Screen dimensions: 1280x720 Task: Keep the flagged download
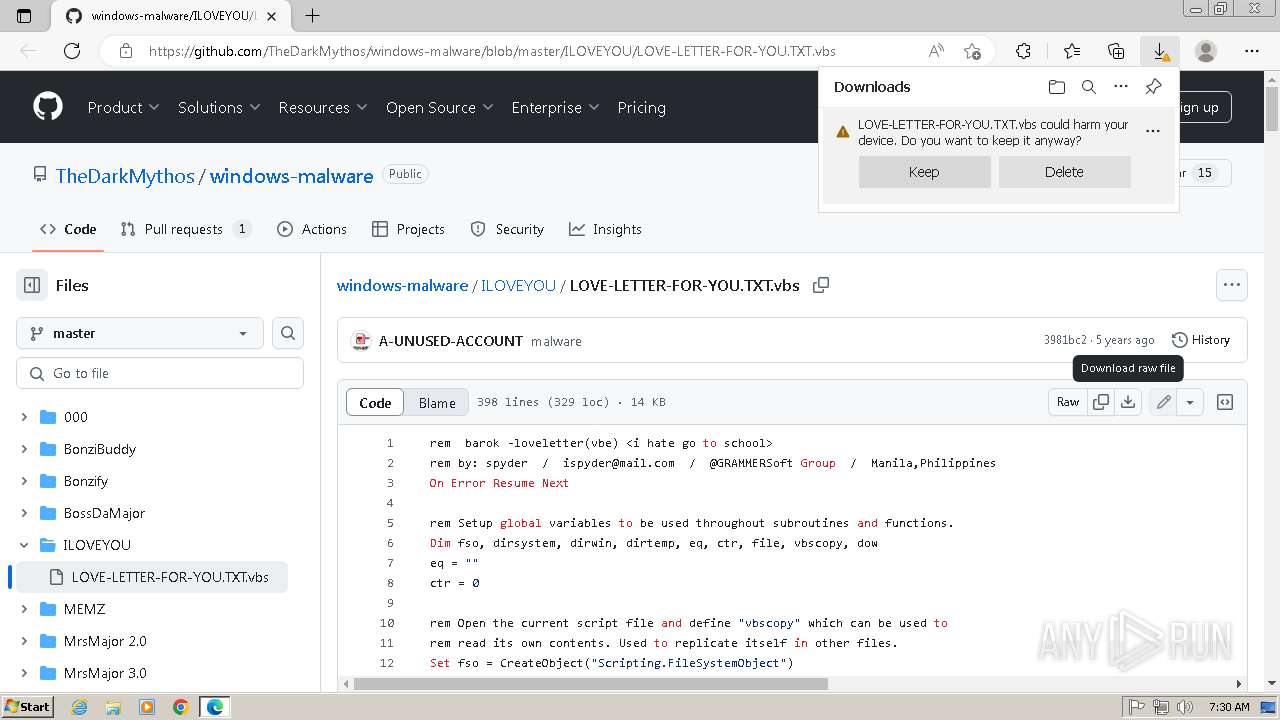(924, 172)
